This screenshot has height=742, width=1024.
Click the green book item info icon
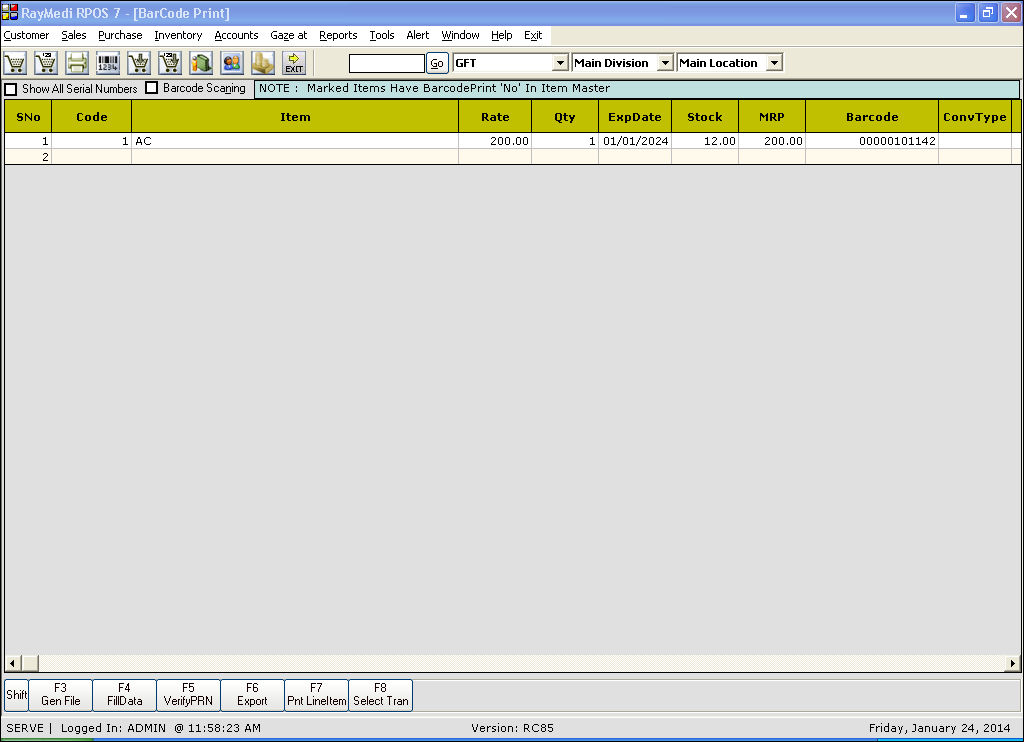point(201,63)
